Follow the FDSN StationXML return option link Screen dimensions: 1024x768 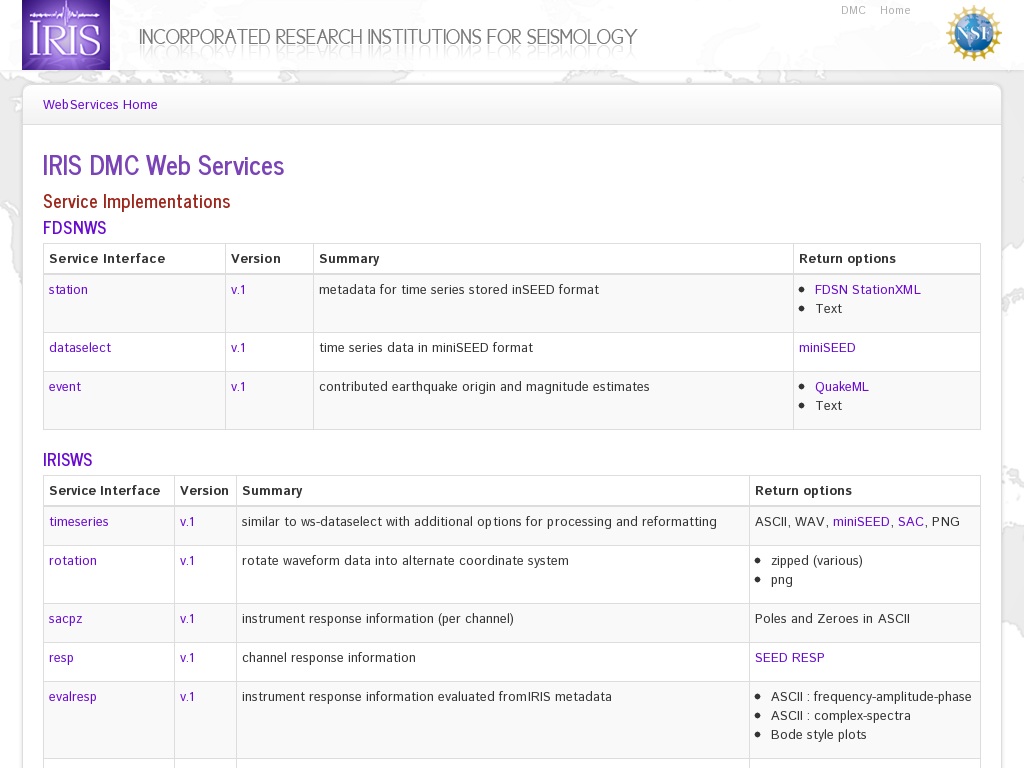(867, 290)
